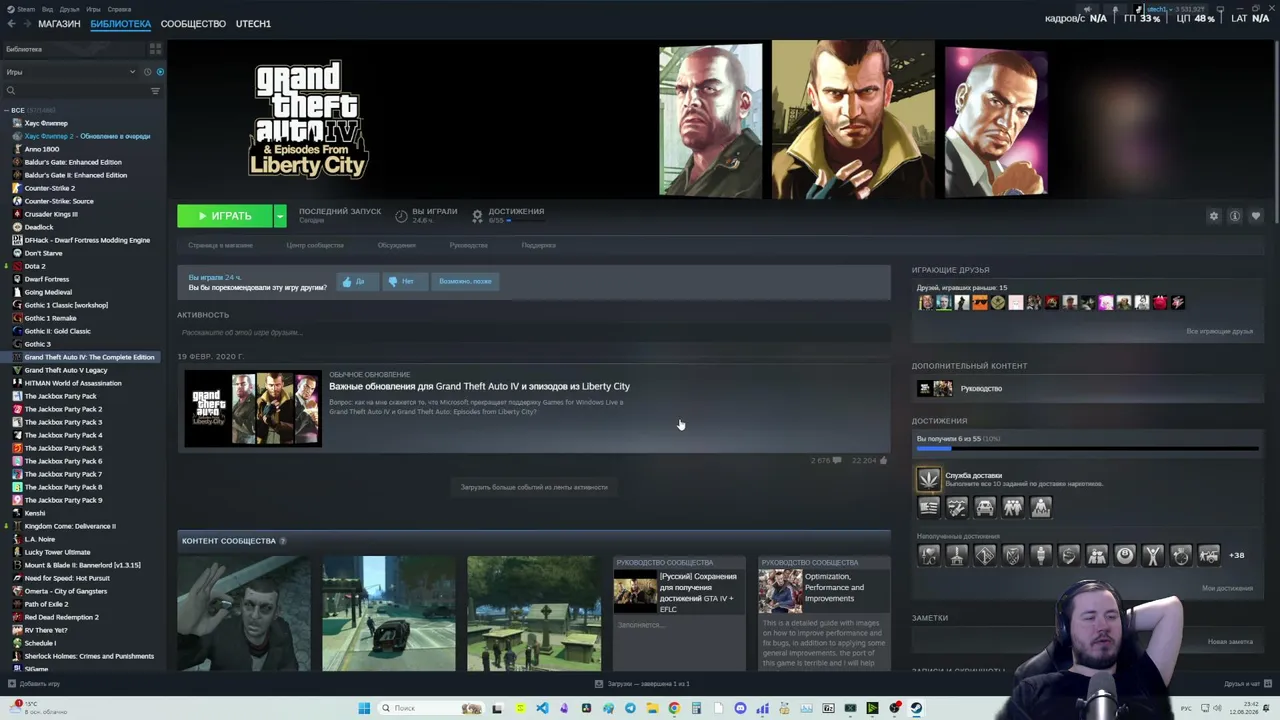Open downloads status 'Загрузки — завершена 1 из 1'
Image resolution: width=1280 pixels, height=720 pixels.
click(x=642, y=684)
